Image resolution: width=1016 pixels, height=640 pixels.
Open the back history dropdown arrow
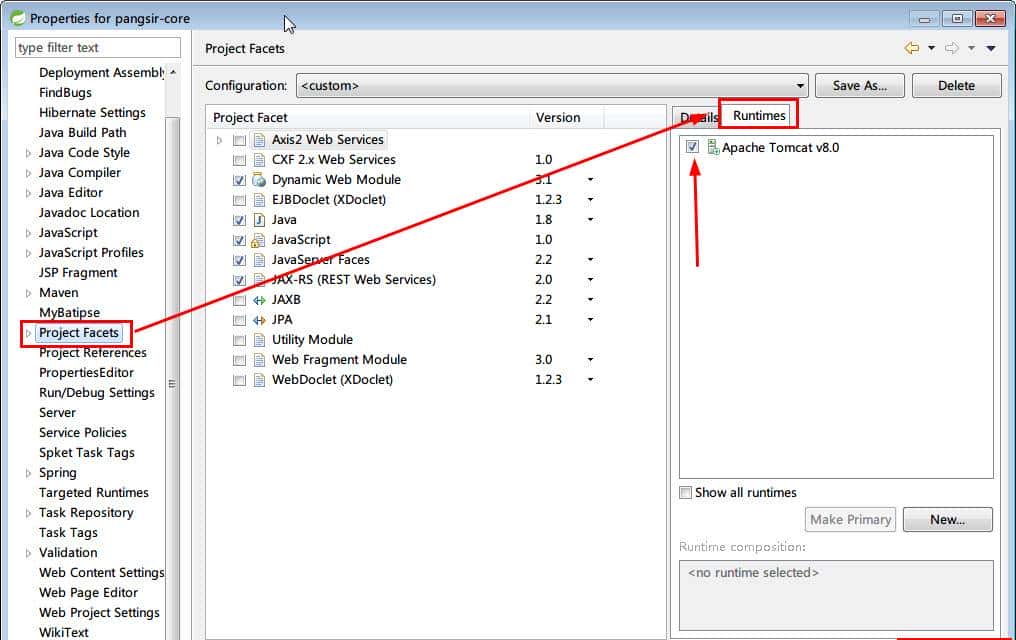(x=931, y=48)
